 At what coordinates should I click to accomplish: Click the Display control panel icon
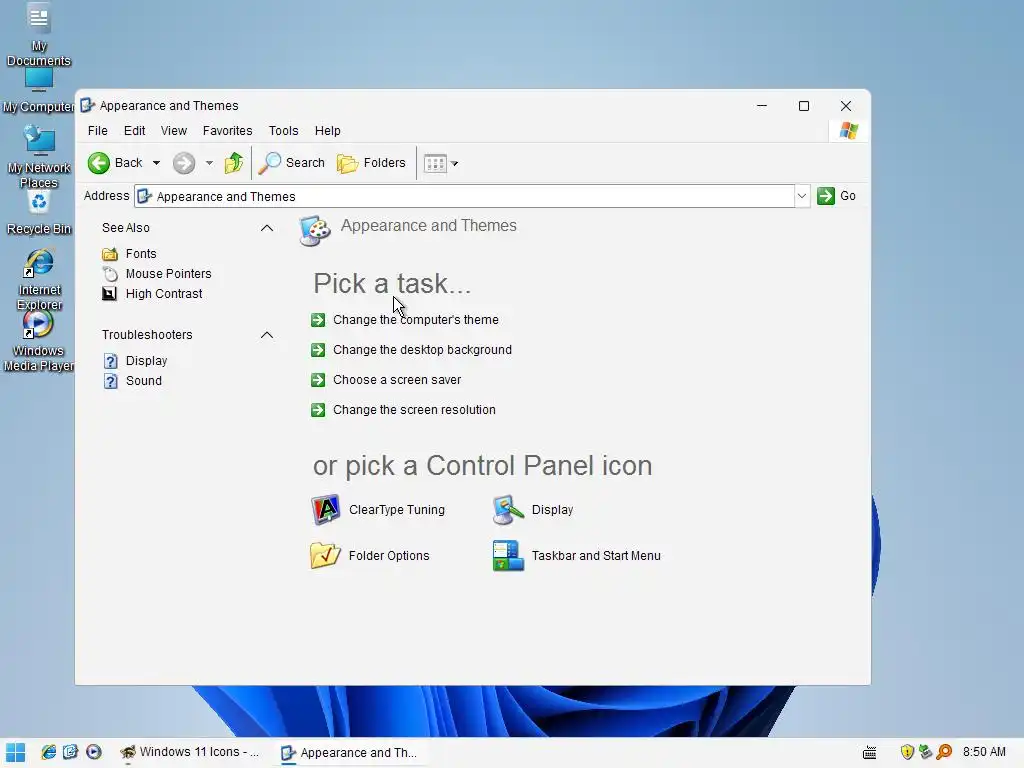(x=508, y=510)
